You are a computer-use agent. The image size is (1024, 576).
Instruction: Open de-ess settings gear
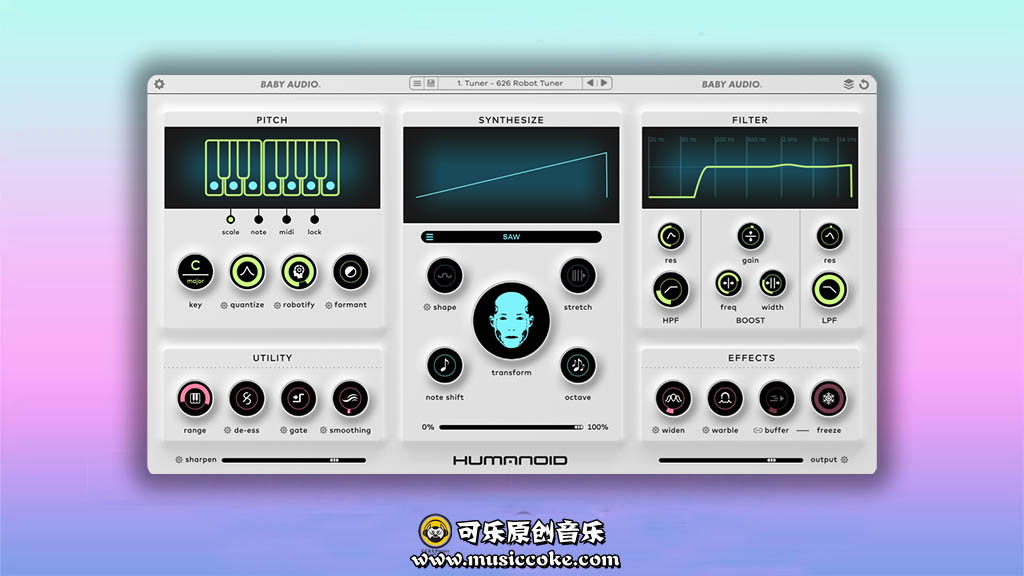(227, 430)
